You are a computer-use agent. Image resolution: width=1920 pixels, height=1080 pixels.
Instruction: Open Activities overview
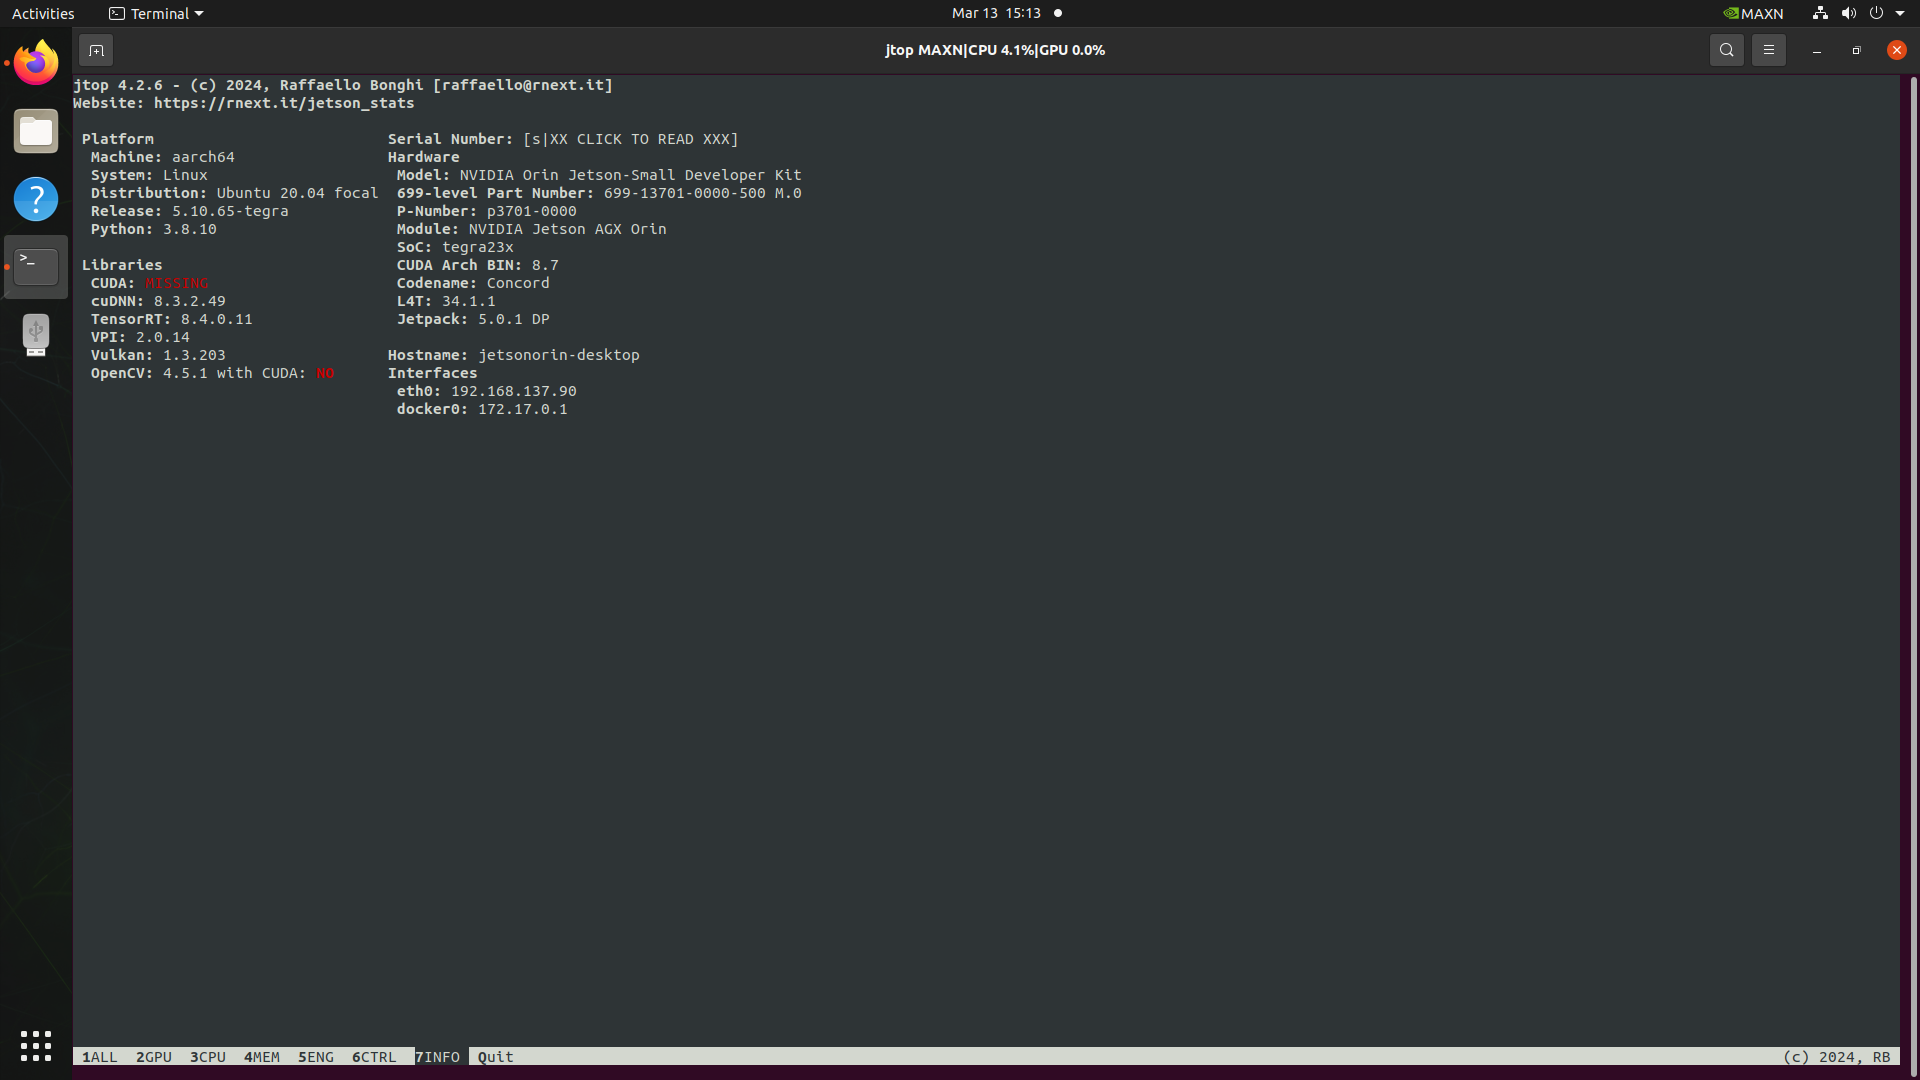pos(43,13)
